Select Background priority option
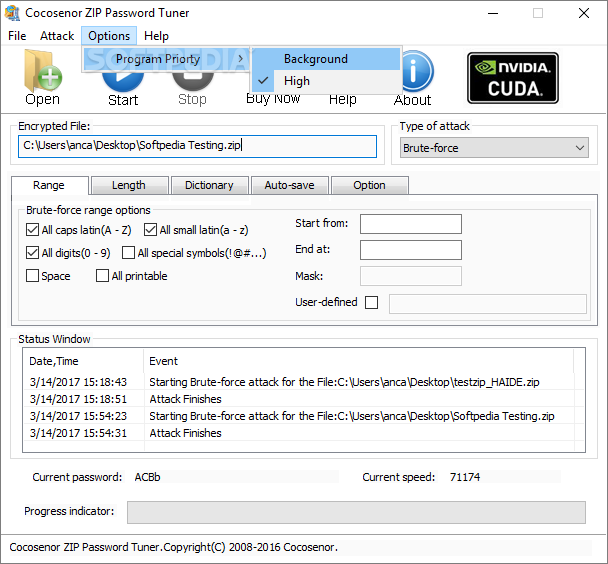Screen dimensions: 608x564 (326, 59)
